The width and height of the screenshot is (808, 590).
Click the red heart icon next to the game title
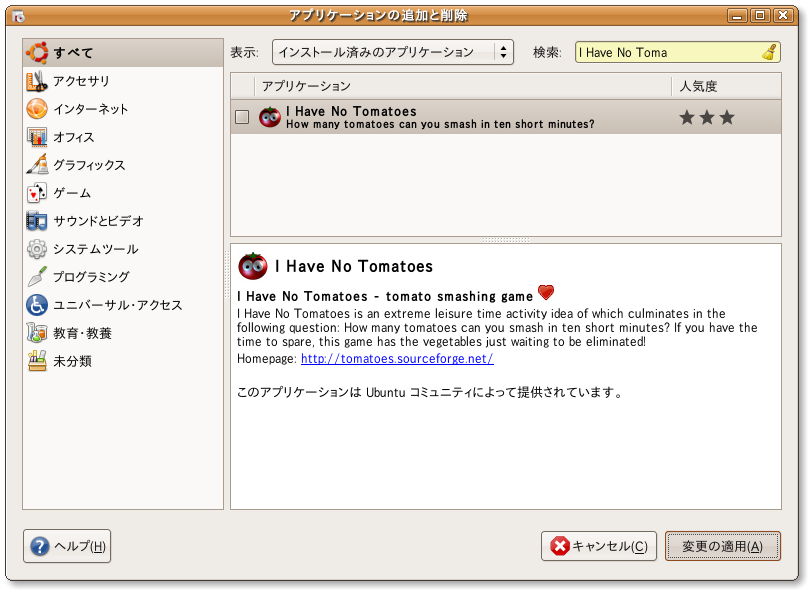546,293
